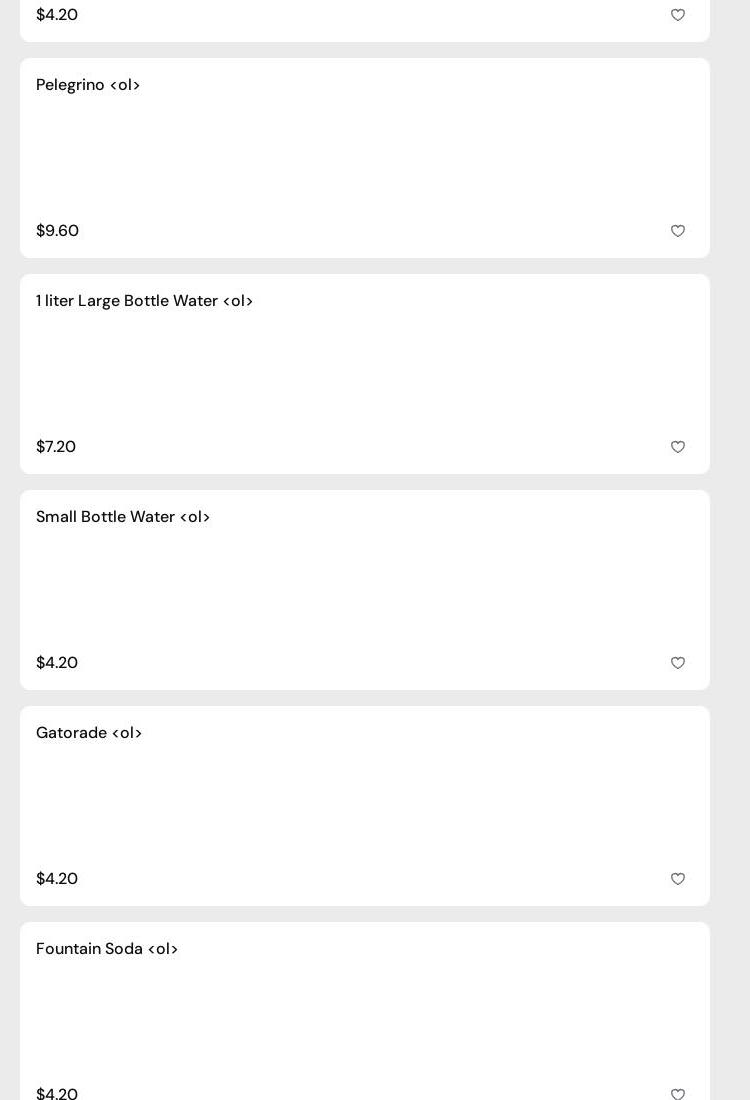
Task: Click the Gatorade item name
Action: pyautogui.click(x=89, y=733)
